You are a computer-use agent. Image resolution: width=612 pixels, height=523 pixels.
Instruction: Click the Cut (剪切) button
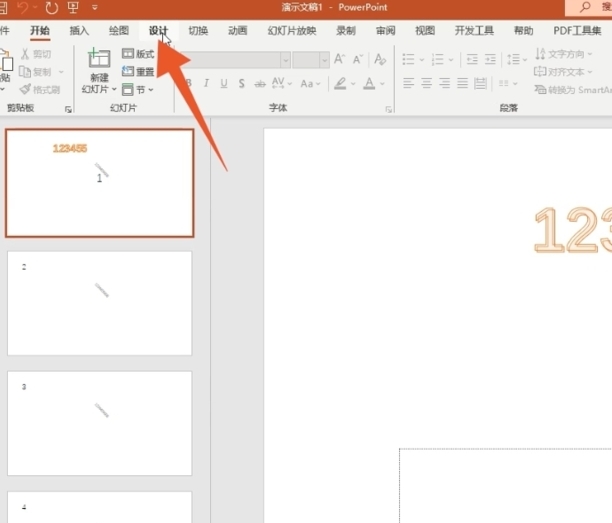(36, 54)
